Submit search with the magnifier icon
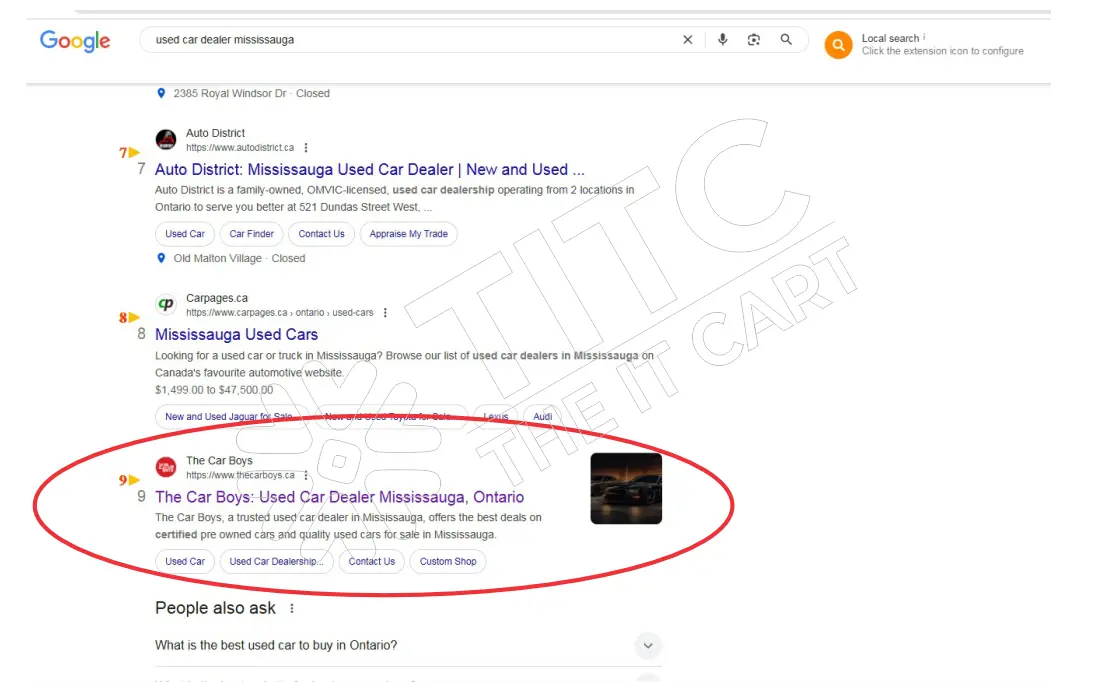 786,40
